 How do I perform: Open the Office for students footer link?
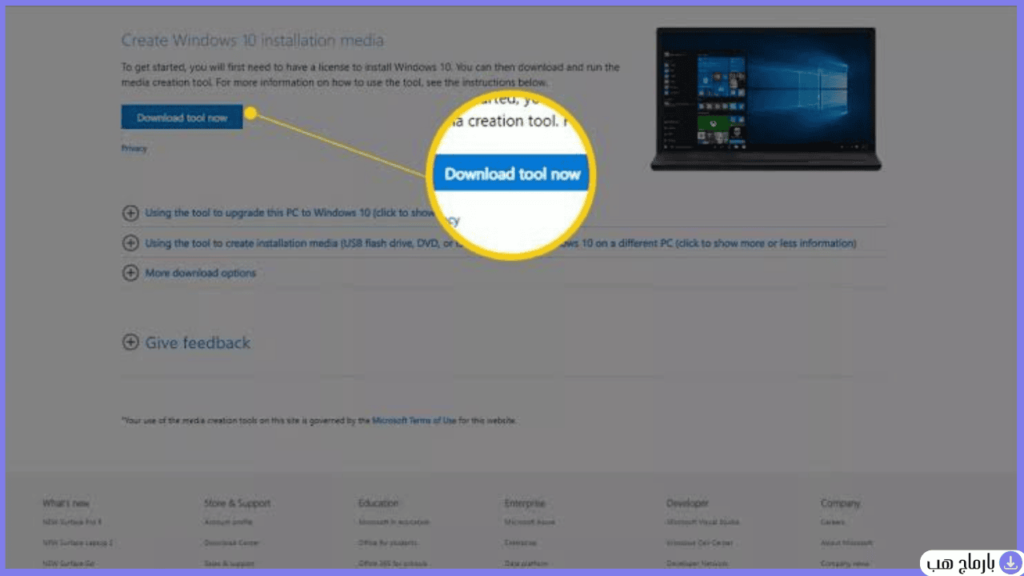[388, 543]
